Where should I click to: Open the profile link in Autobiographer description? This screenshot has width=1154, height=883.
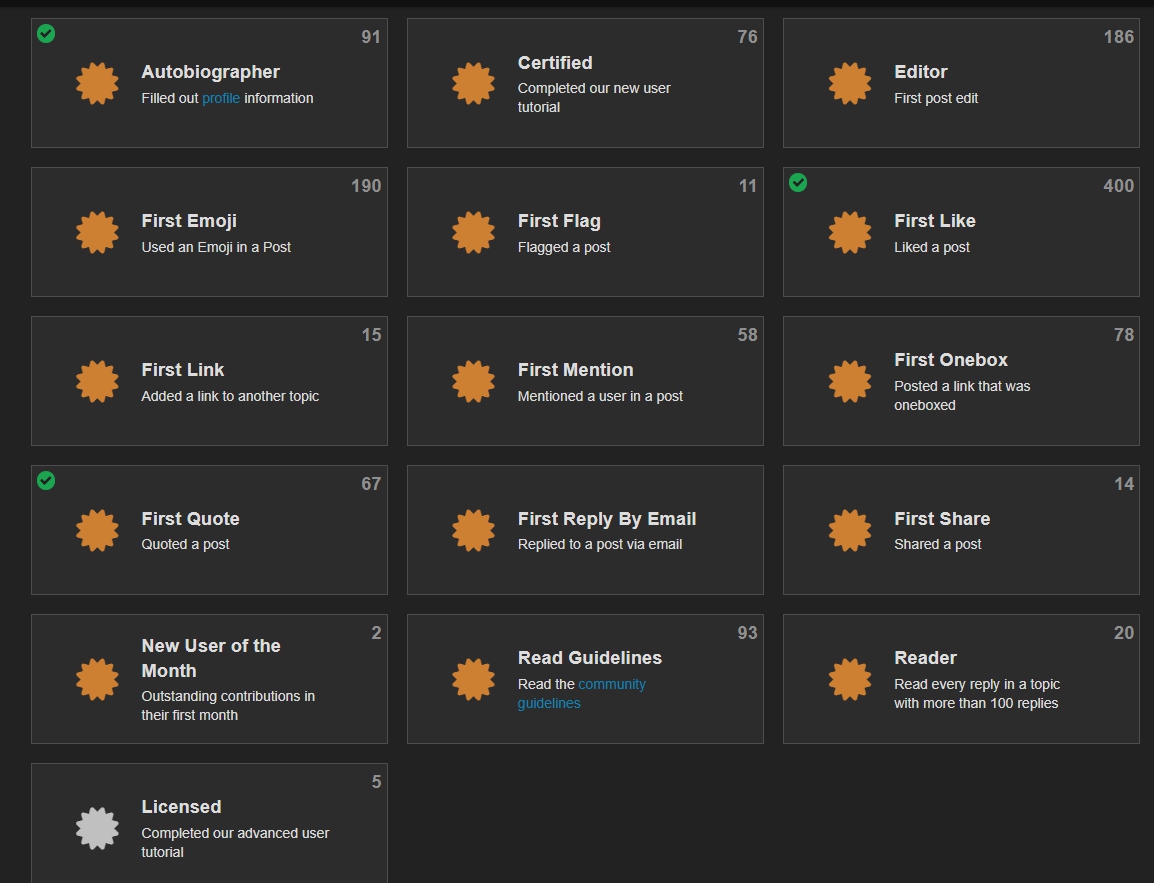click(x=221, y=98)
